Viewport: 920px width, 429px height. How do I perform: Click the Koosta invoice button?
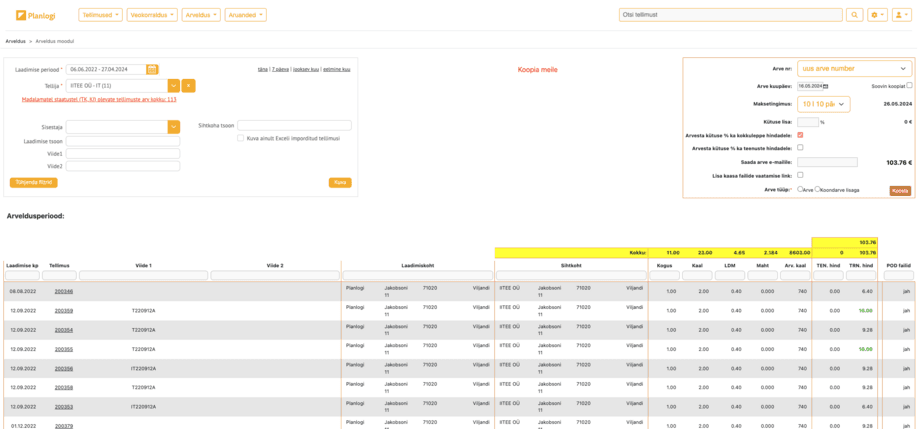coord(900,191)
